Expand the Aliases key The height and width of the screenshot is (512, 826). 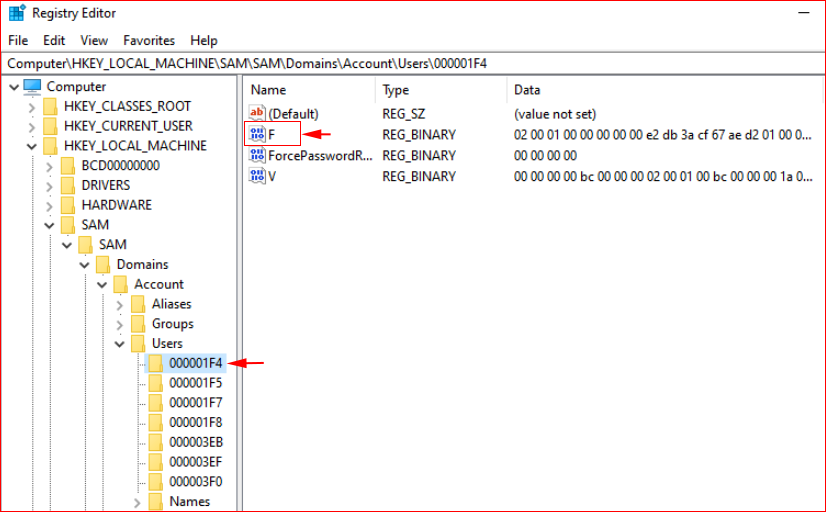pos(120,305)
